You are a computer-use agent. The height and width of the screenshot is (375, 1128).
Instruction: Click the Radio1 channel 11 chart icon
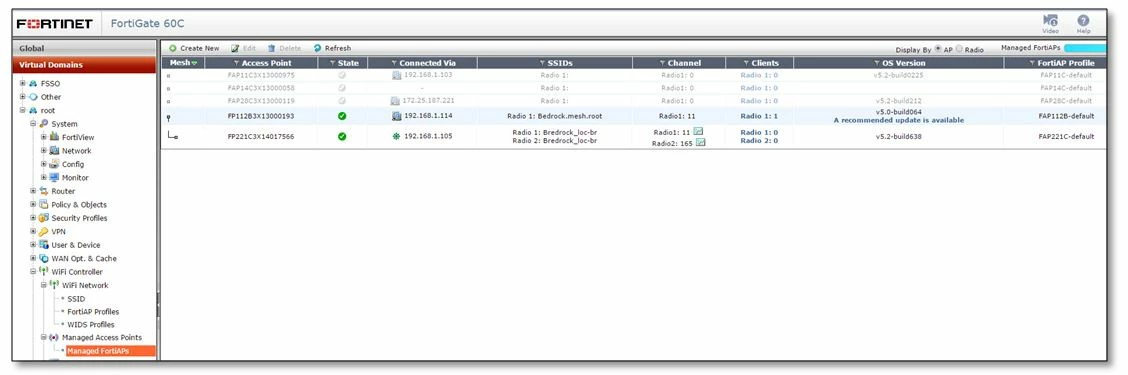tap(698, 132)
